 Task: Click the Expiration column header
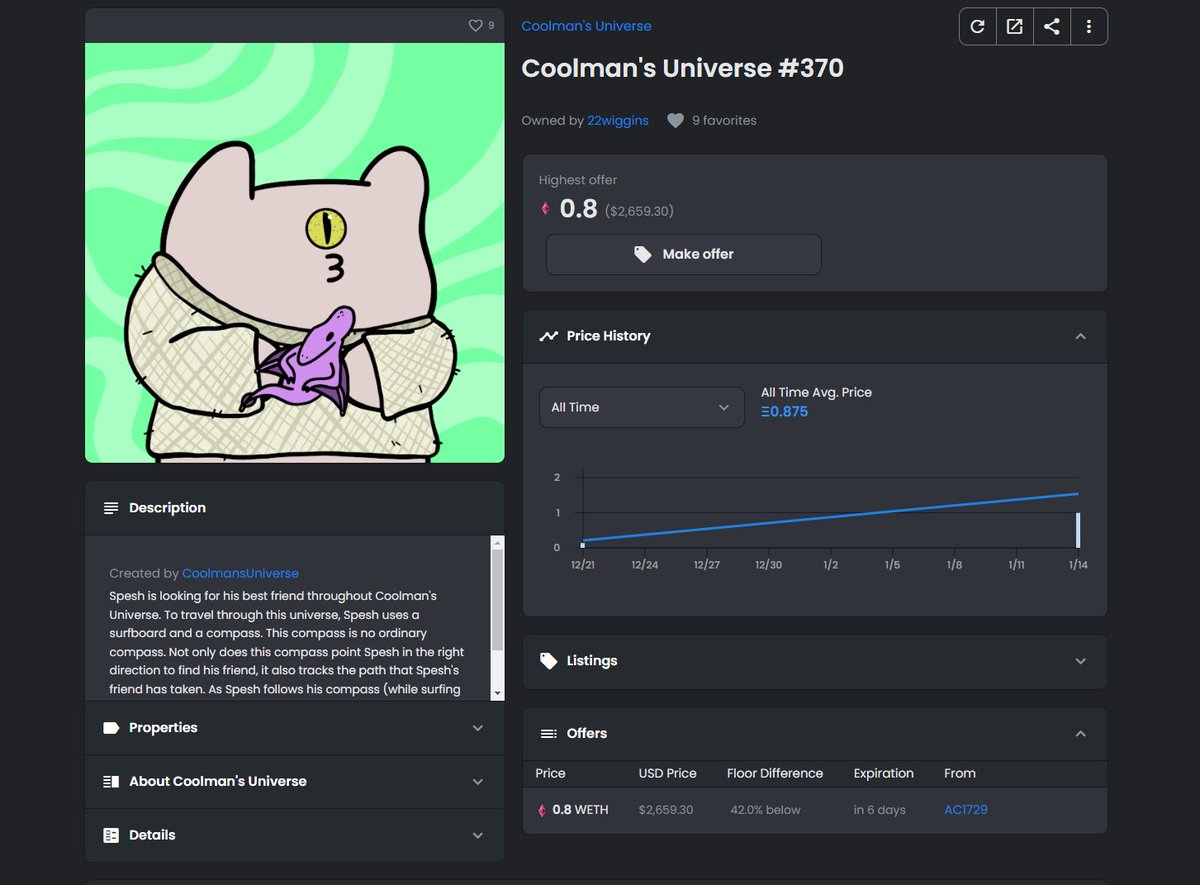884,773
